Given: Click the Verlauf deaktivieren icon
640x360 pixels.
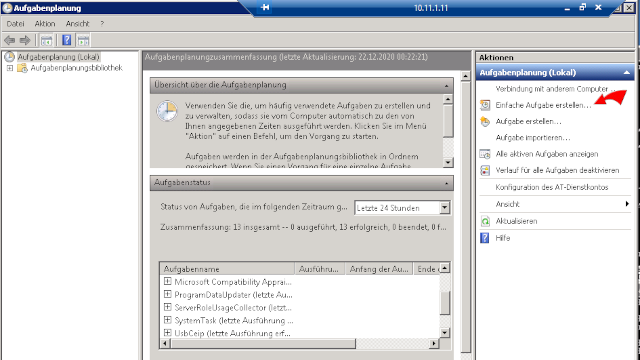Looking at the screenshot, I should tap(485, 171).
